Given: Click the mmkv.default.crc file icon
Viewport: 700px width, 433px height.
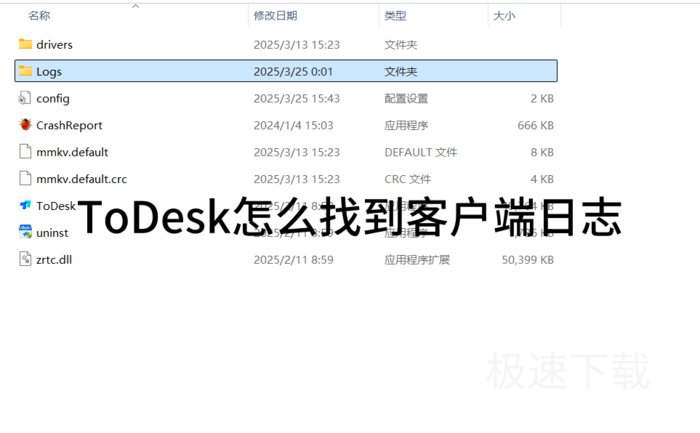Looking at the screenshot, I should 25,179.
